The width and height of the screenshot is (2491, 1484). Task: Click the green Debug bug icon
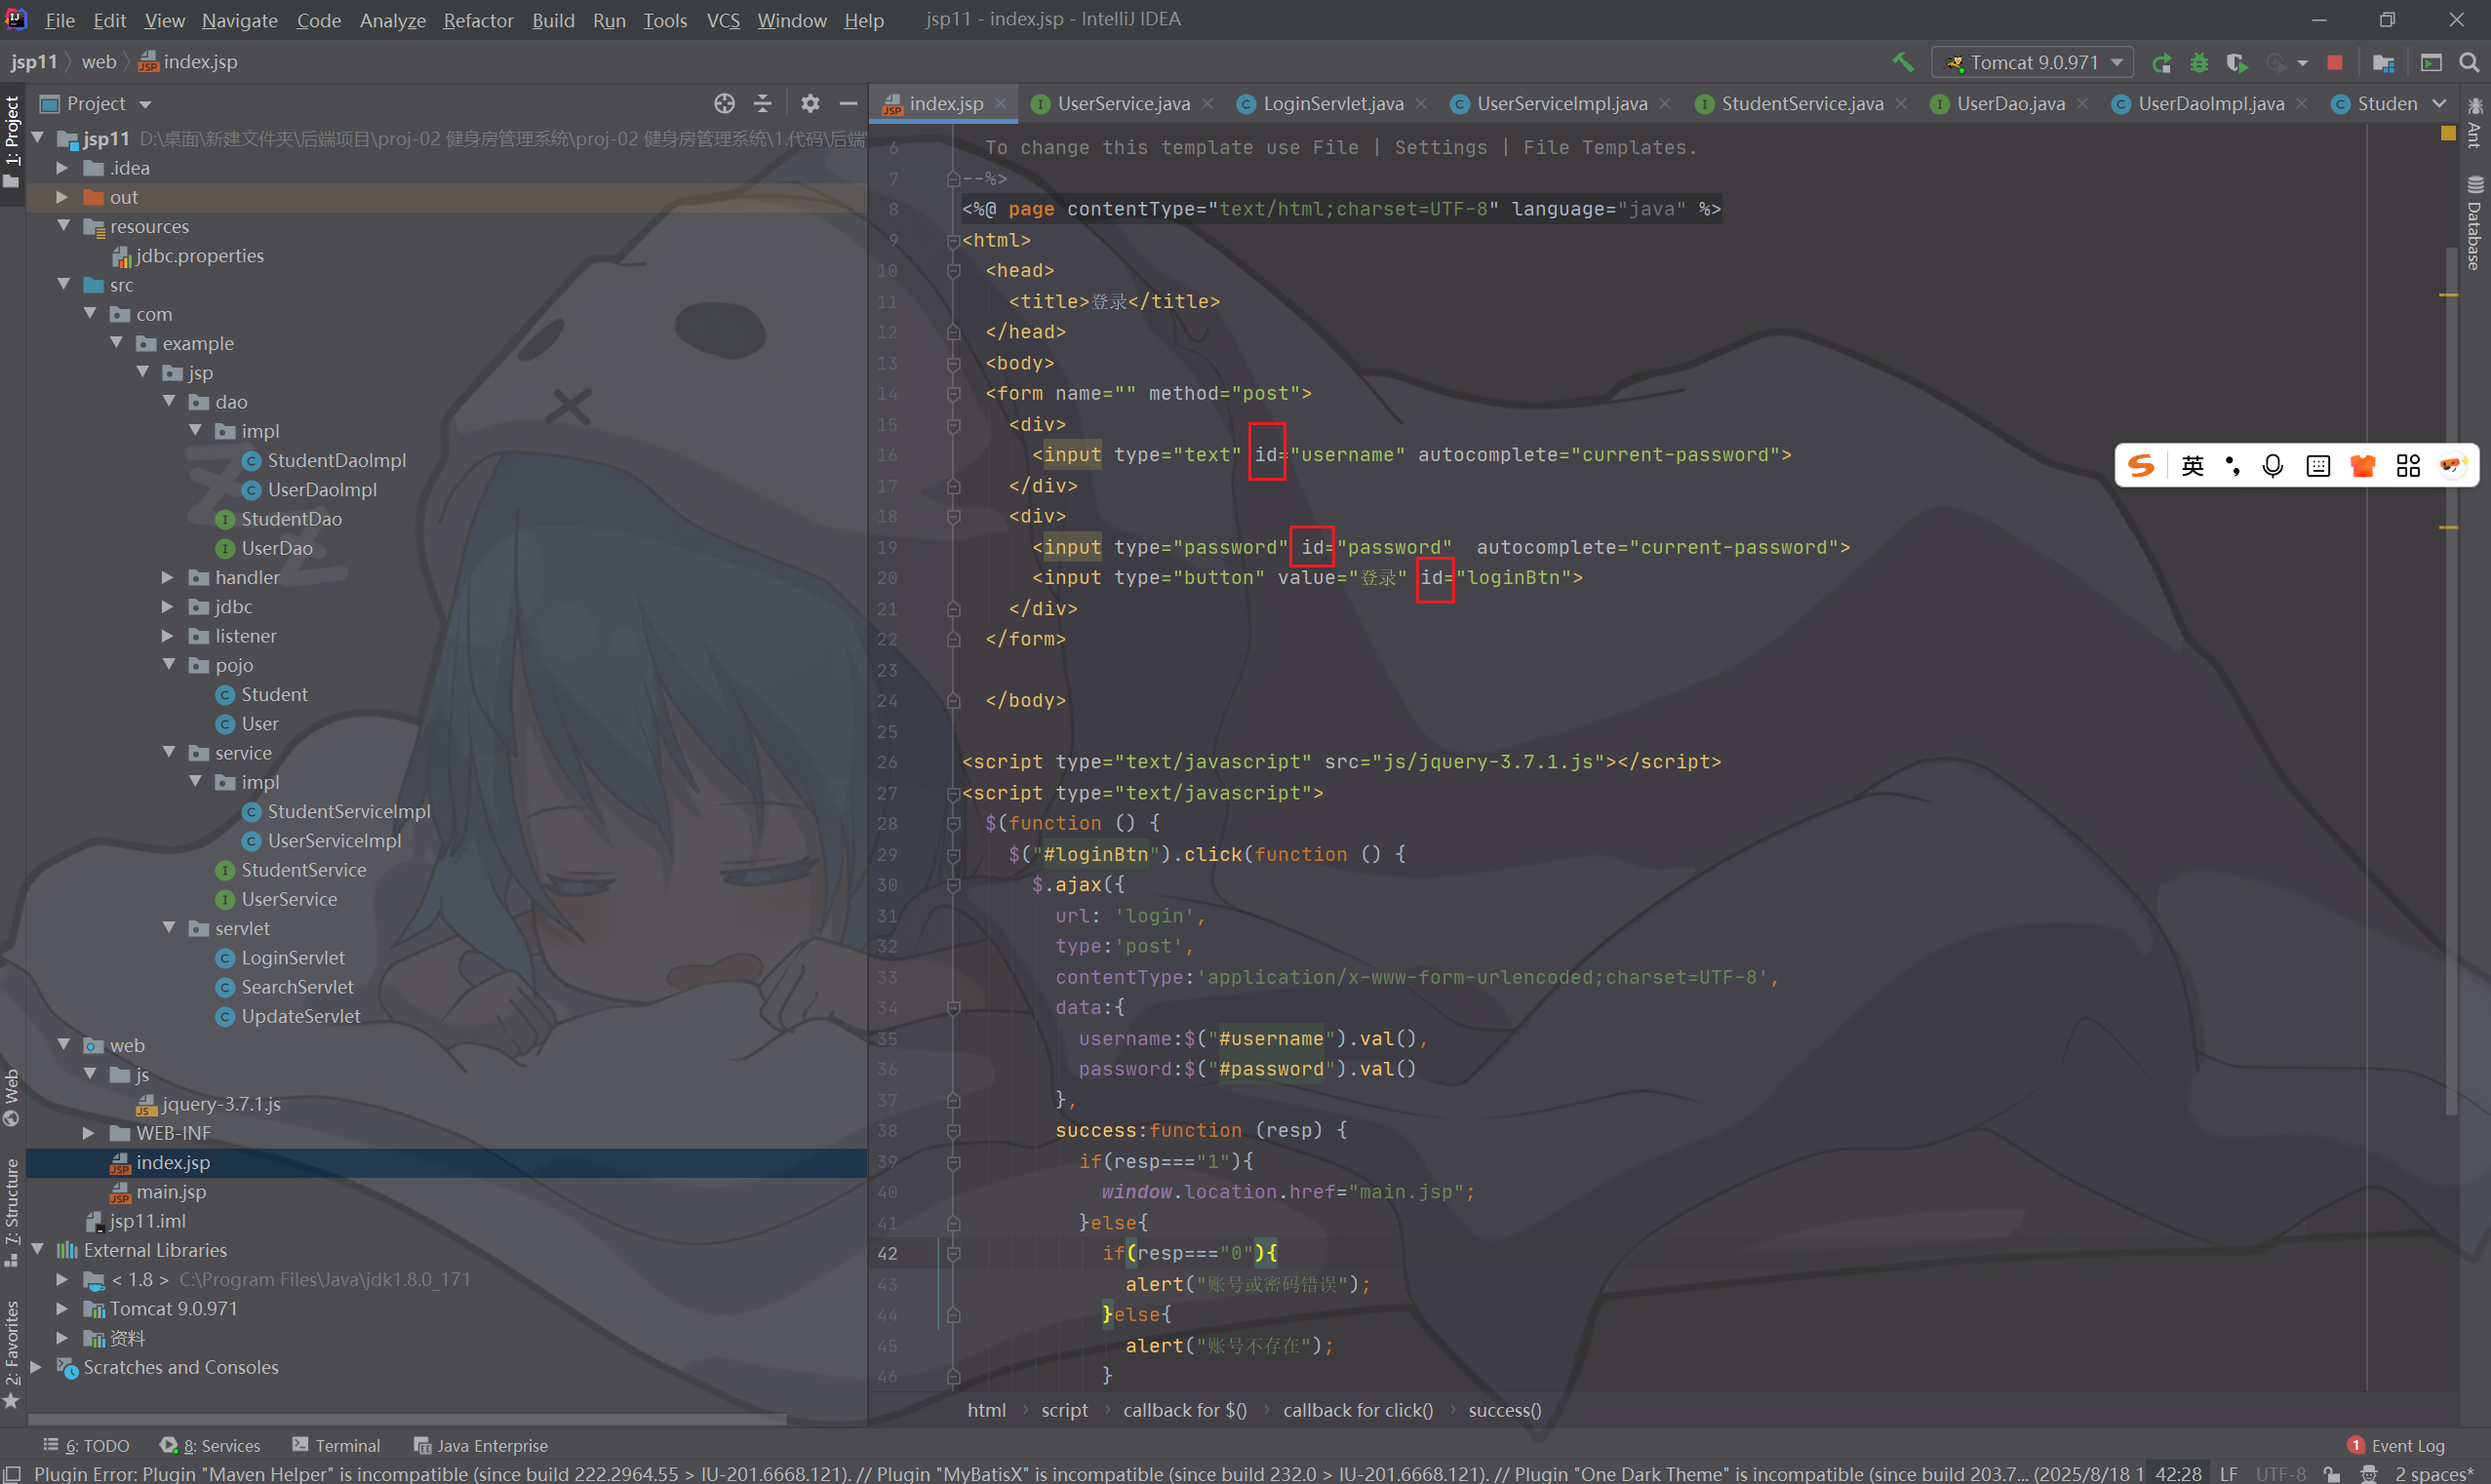point(2199,63)
